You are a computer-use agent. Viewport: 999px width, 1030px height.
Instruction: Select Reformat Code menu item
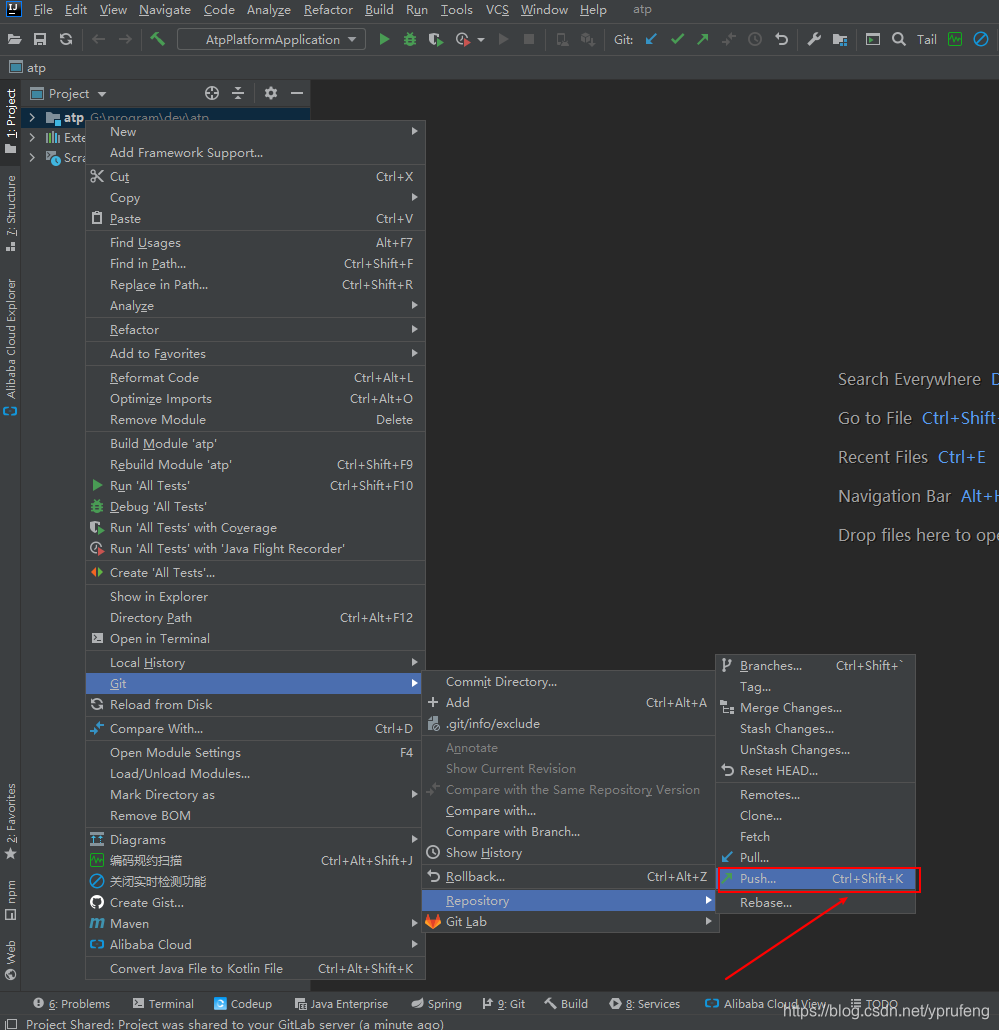click(255, 378)
